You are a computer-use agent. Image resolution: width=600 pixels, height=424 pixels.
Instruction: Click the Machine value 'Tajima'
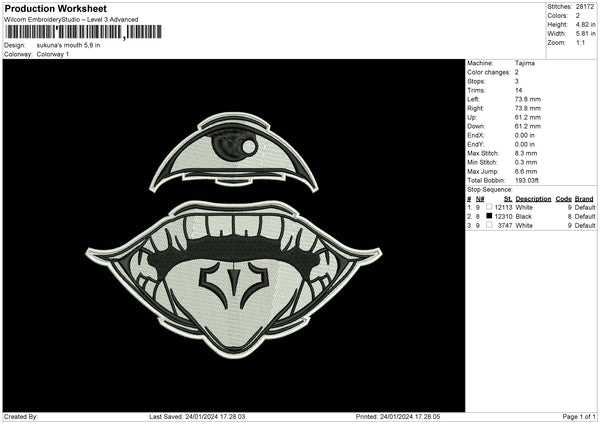[x=525, y=63]
